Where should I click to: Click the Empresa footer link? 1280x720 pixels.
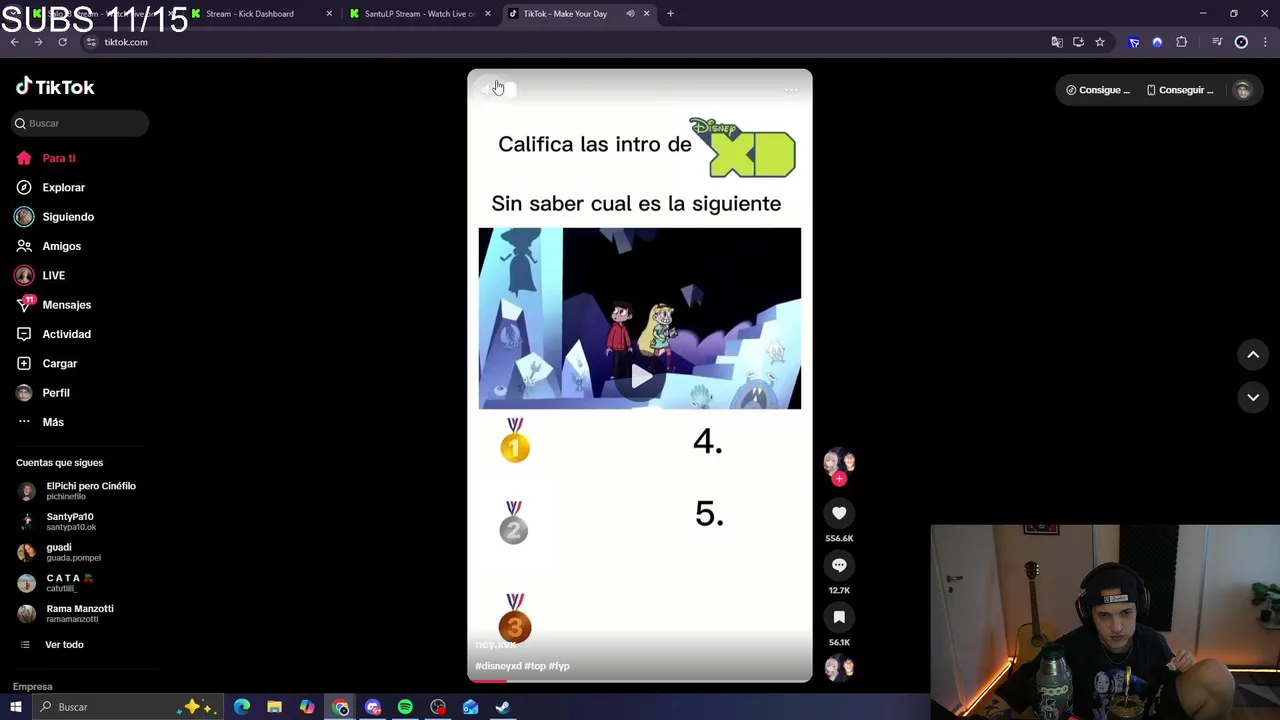click(x=32, y=687)
